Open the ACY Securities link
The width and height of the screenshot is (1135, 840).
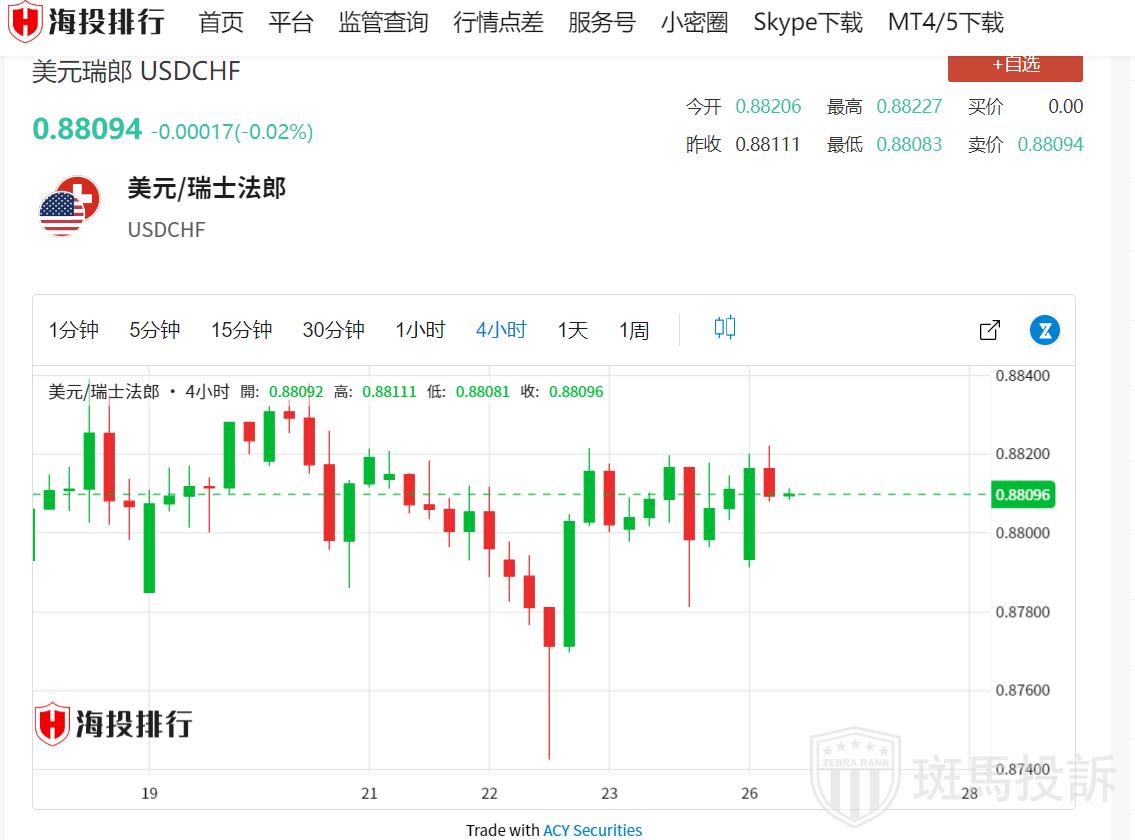592,830
